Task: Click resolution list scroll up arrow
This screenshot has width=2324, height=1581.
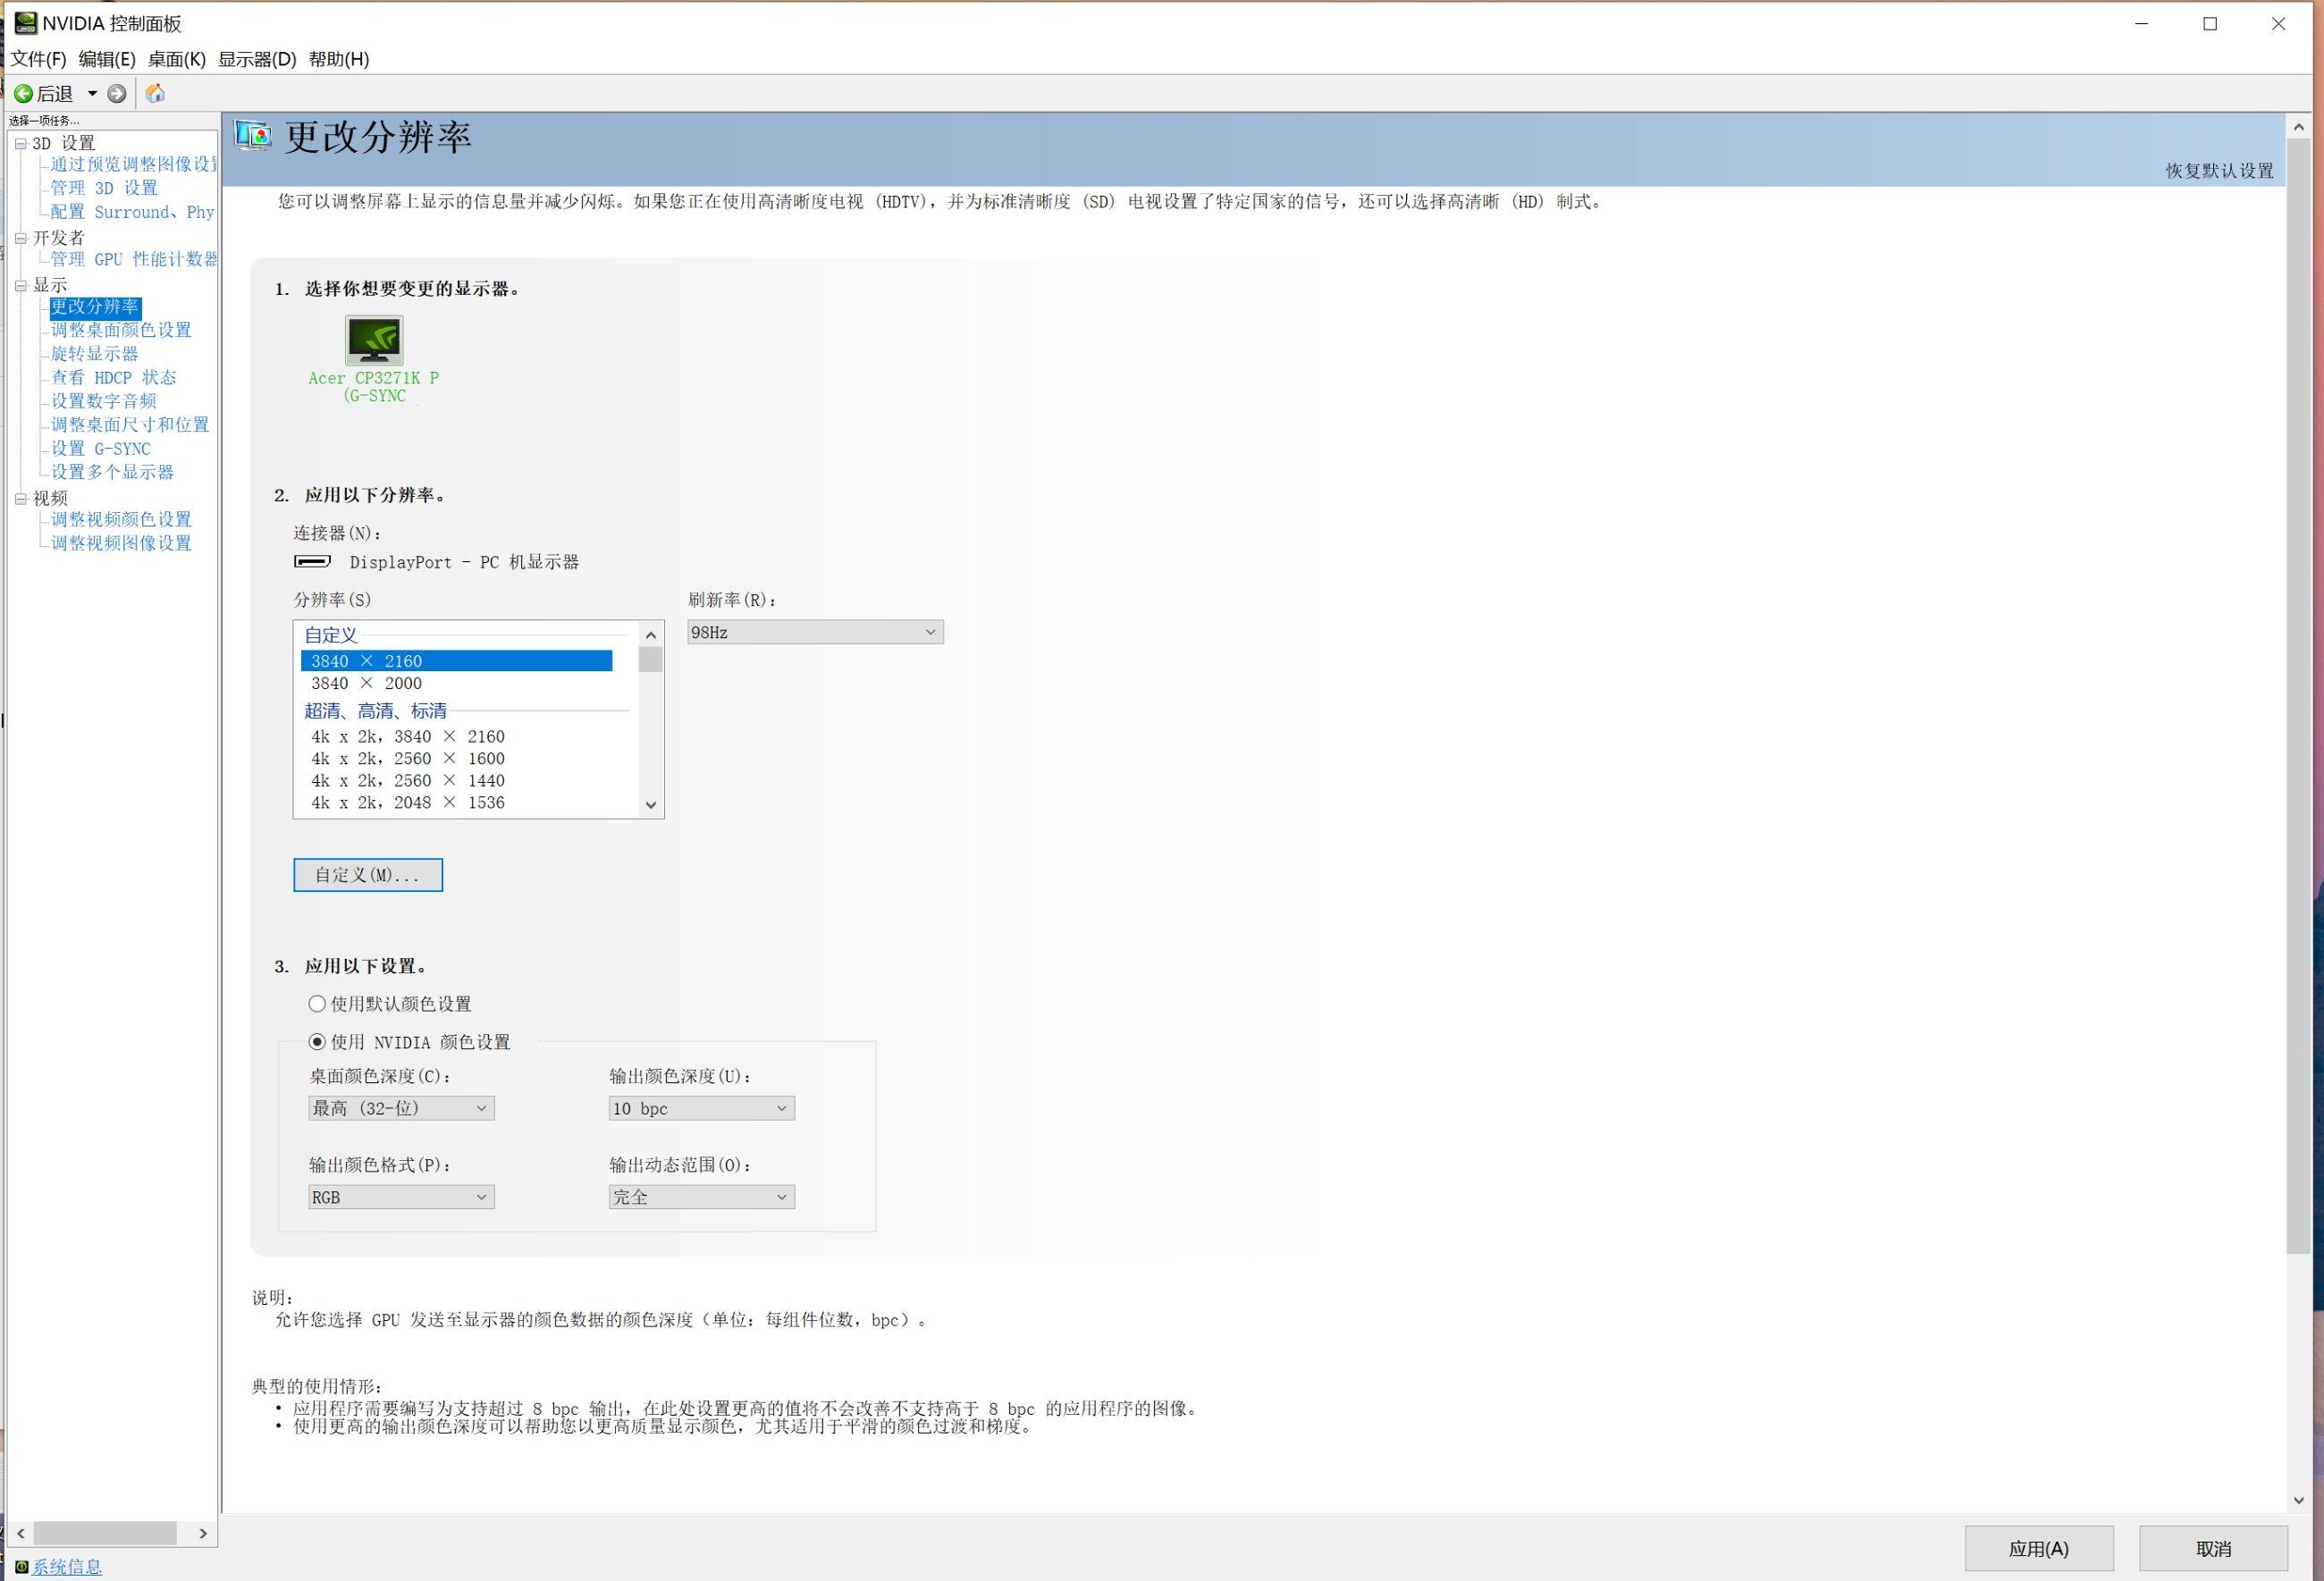Action: coord(651,635)
